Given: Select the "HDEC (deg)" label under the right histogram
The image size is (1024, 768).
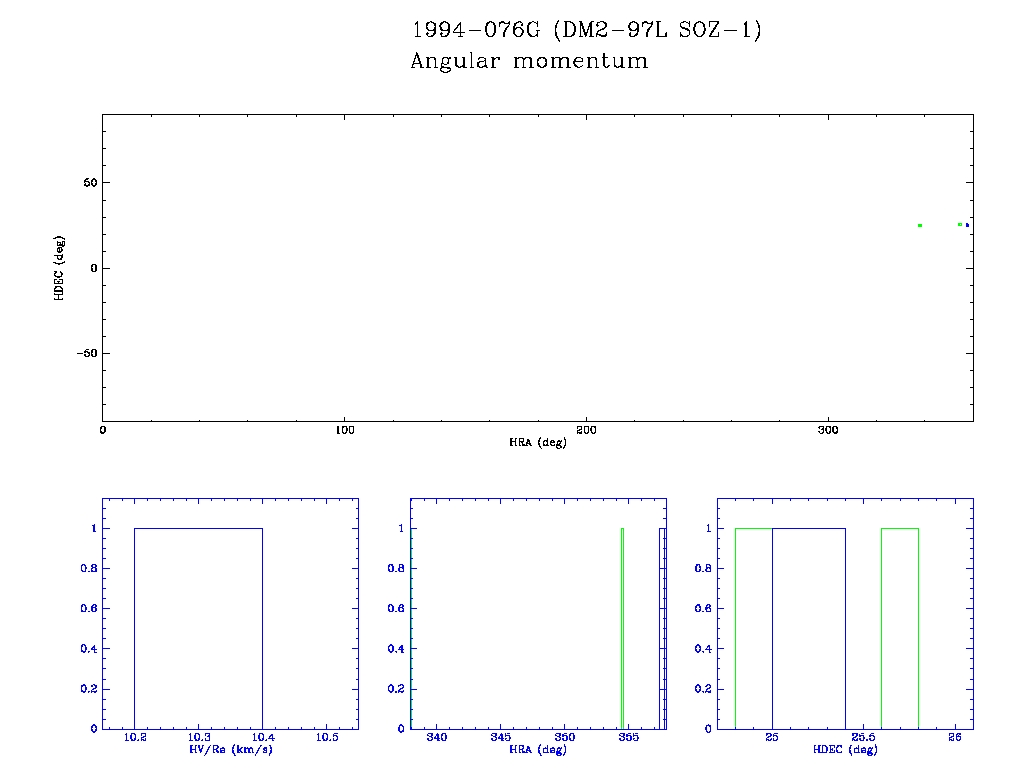Looking at the screenshot, I should (845, 749).
